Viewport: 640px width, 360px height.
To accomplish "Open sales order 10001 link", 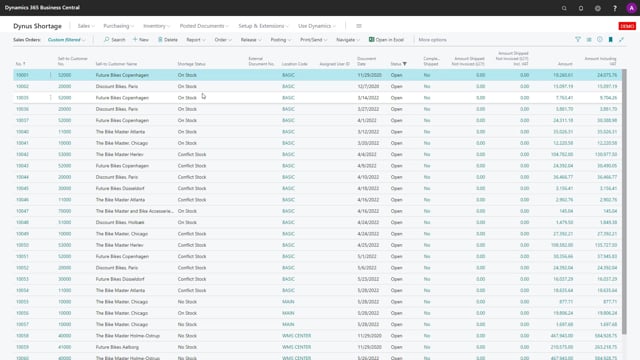I will click(22, 75).
